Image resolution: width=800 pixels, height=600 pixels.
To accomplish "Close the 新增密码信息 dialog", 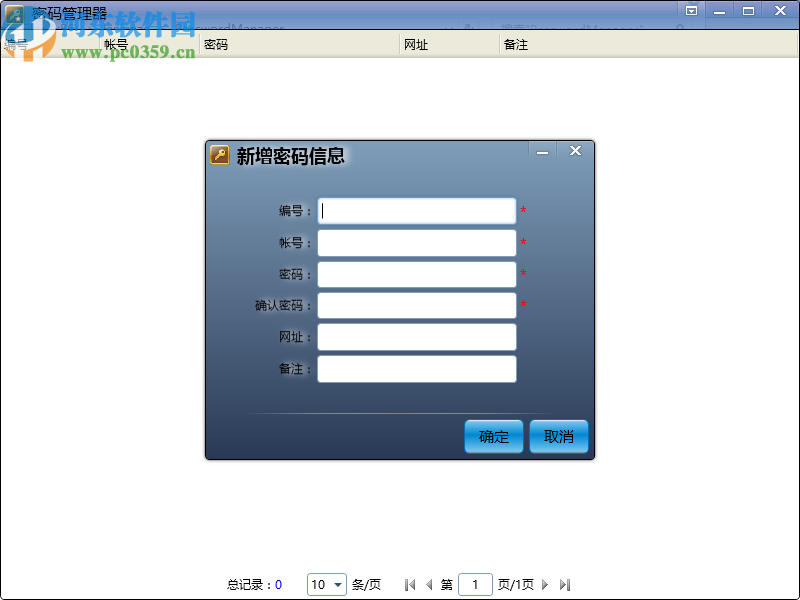I will 576,151.
